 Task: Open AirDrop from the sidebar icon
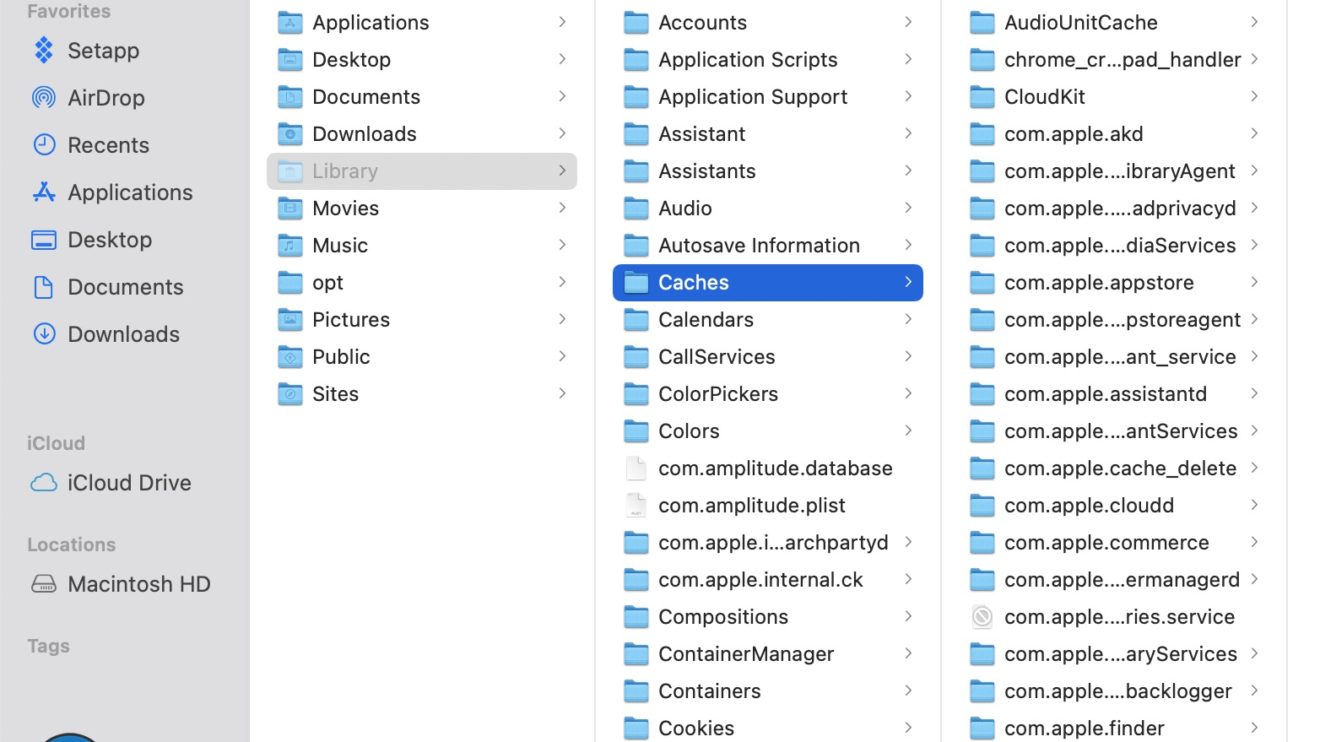[x=44, y=98]
